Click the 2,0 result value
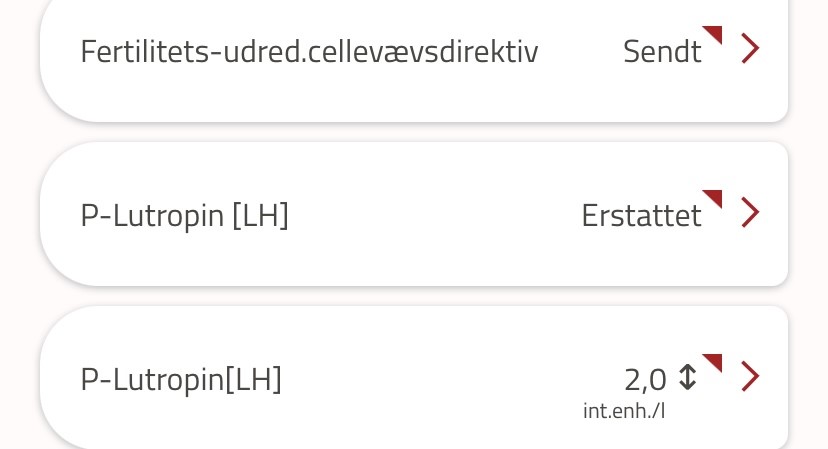This screenshot has width=828, height=449. point(645,380)
